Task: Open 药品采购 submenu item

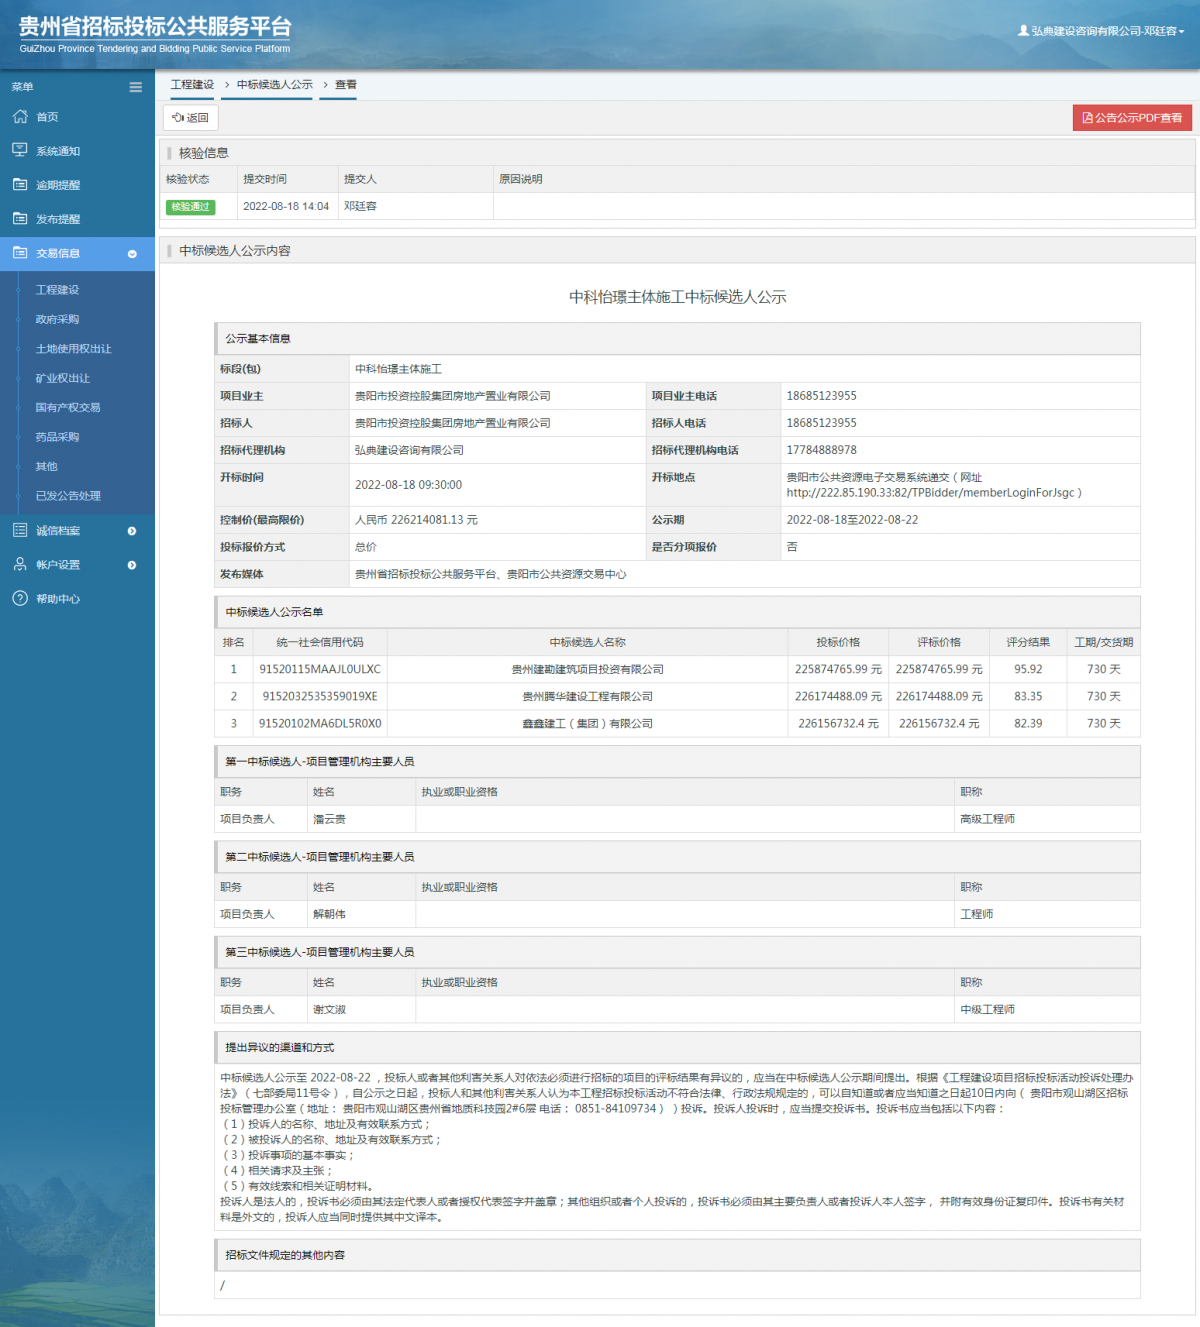Action: [57, 437]
